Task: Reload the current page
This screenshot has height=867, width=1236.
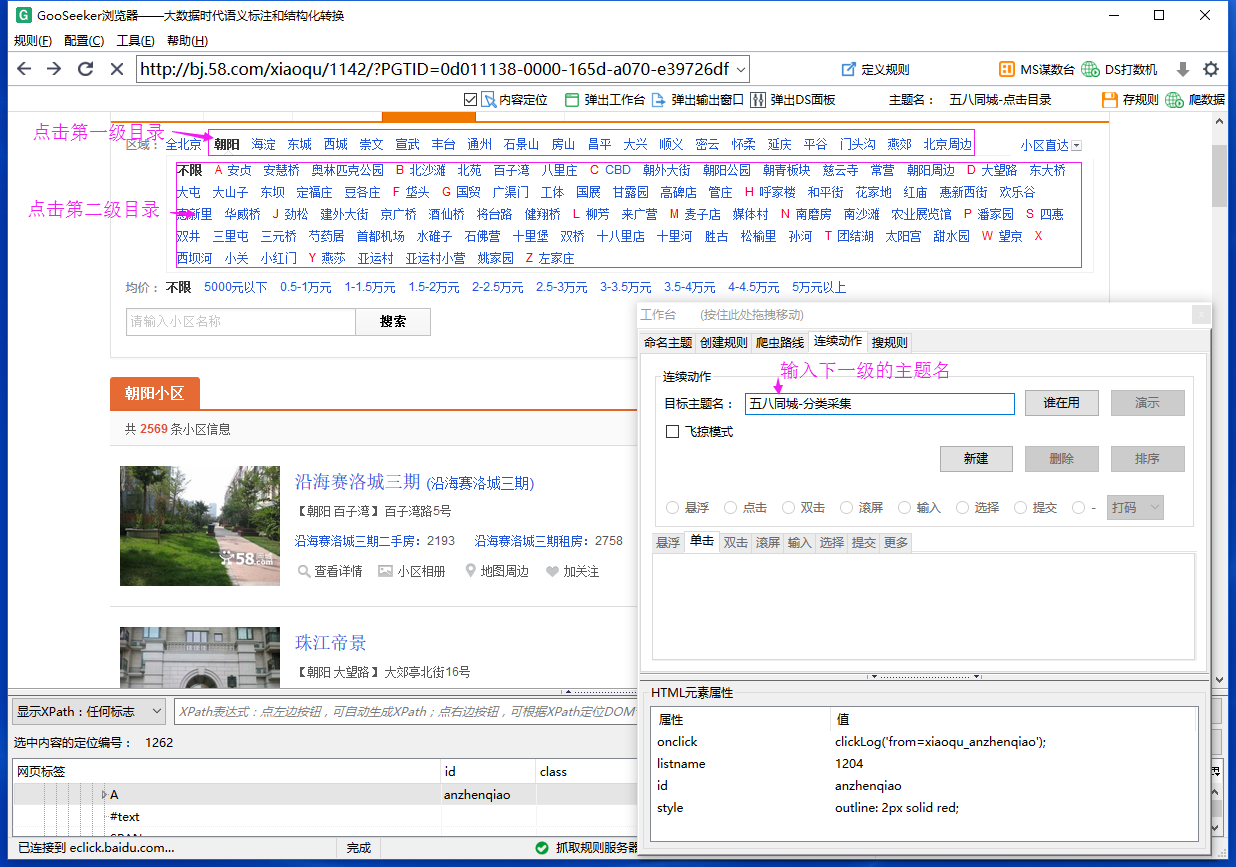Action: tap(85, 69)
